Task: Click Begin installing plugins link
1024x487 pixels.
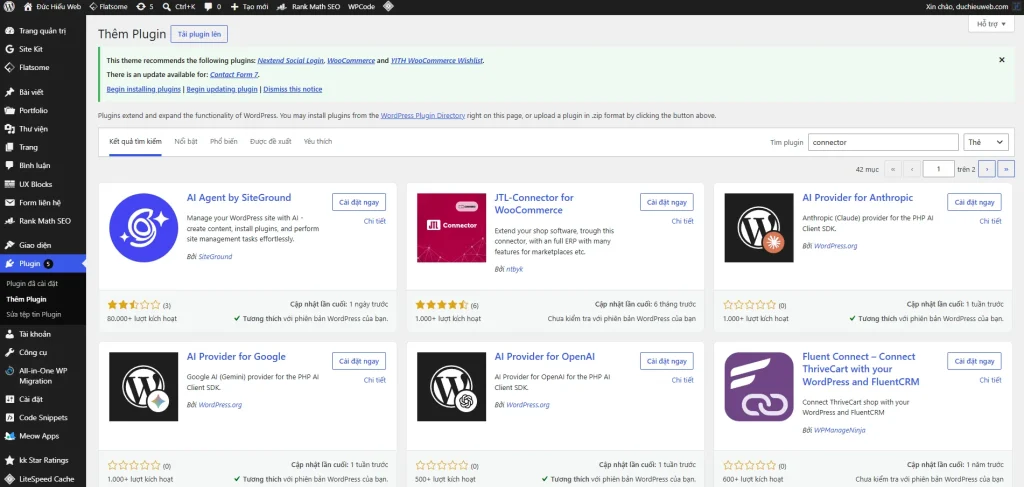Action: 144,89
